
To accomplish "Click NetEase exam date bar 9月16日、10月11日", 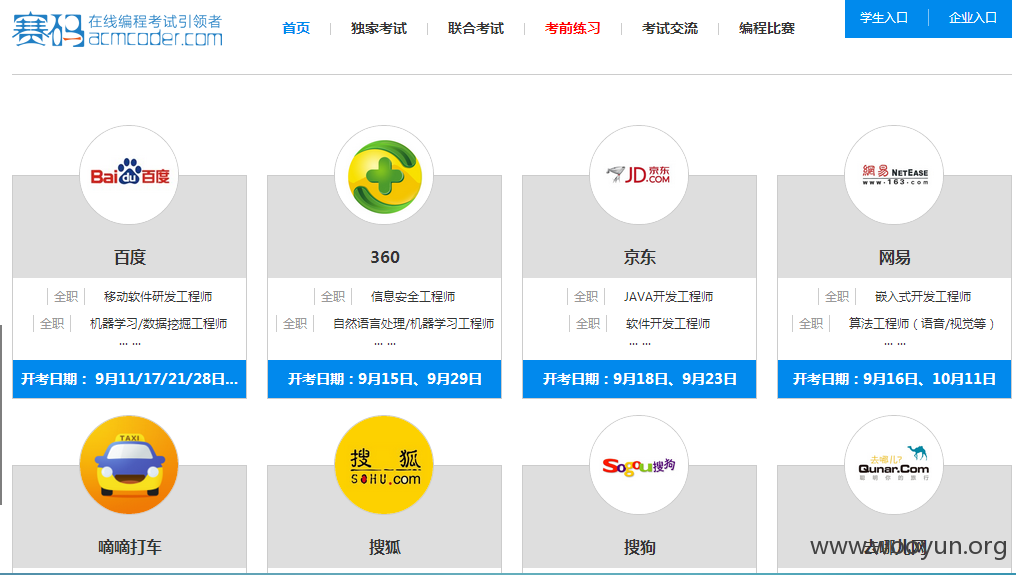I will (x=894, y=379).
